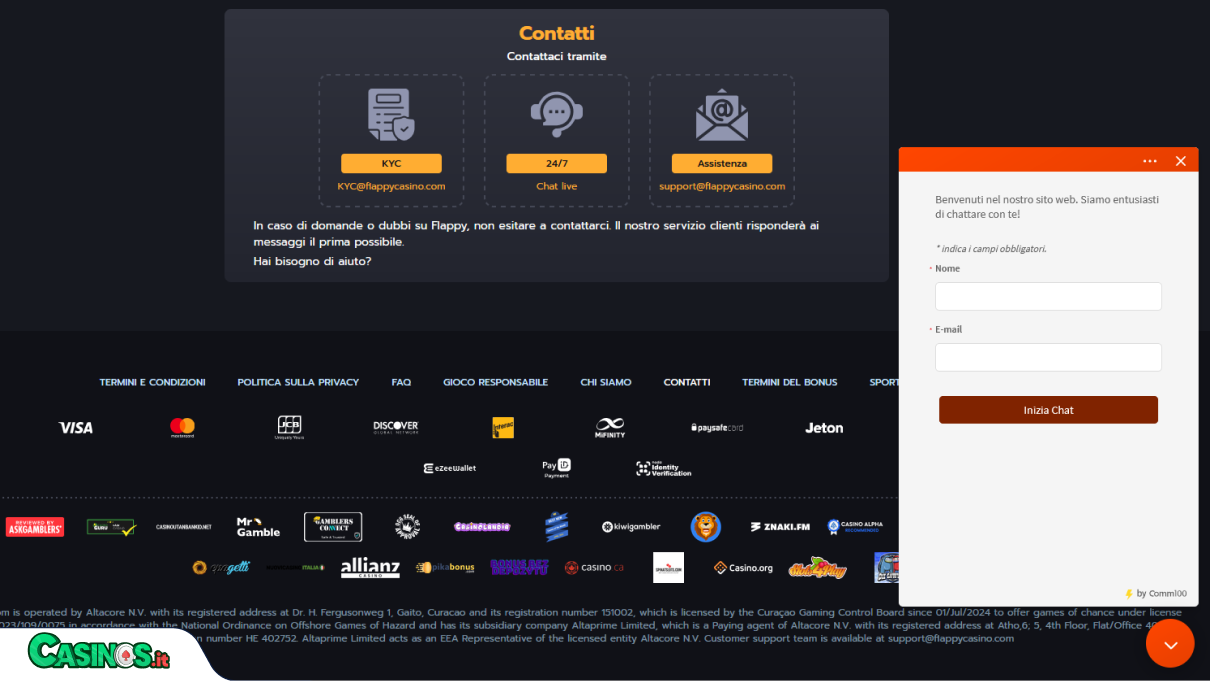The image size is (1210, 681).
Task: Select the Contatti footer menu item
Action: [687, 382]
